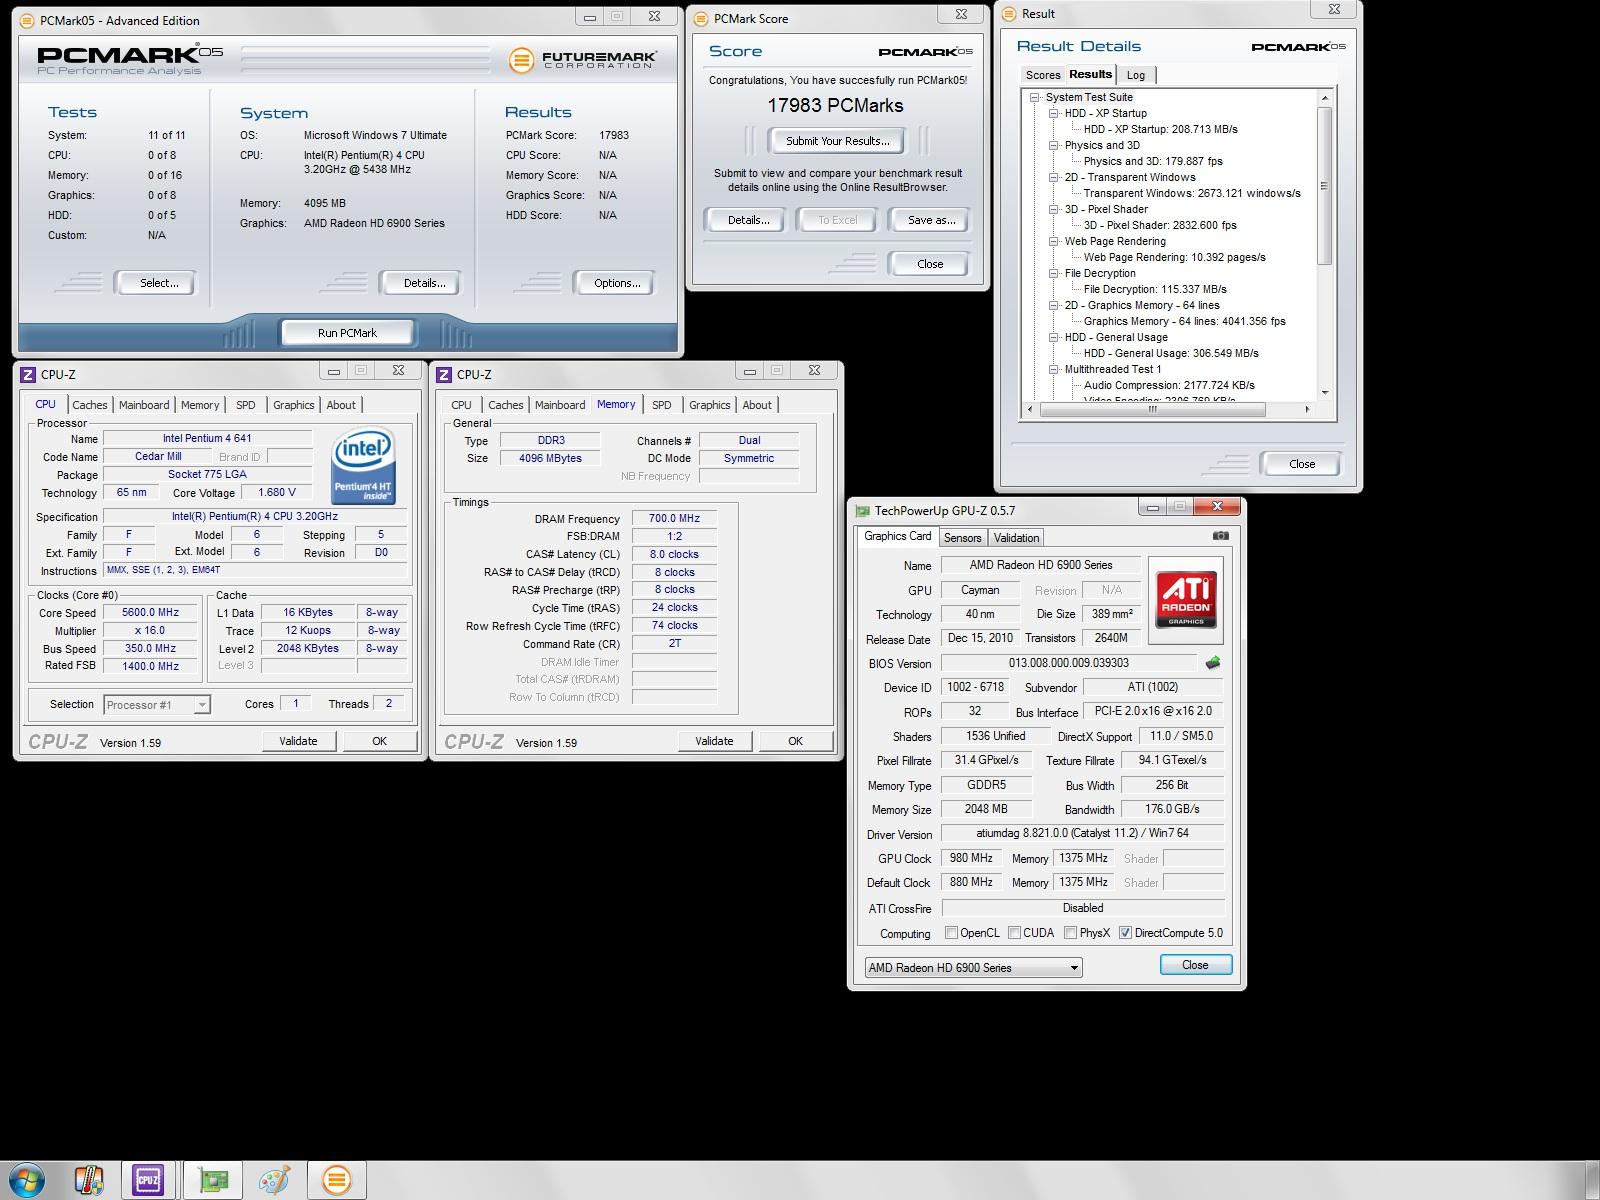Collapse the 2D - Transparent Windows node
This screenshot has height=1200, width=1600.
(1054, 177)
